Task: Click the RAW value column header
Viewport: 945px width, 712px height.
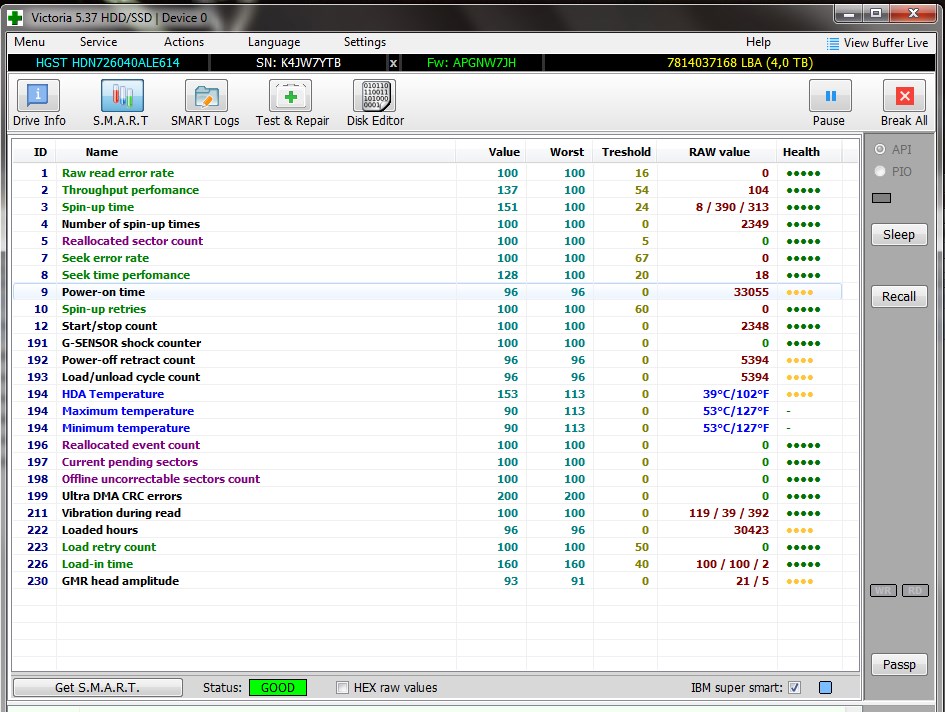Action: (719, 152)
